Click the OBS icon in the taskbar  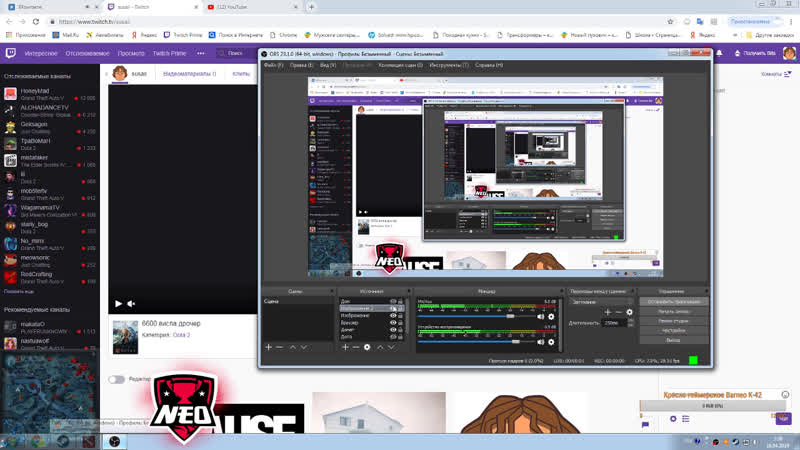[114, 442]
